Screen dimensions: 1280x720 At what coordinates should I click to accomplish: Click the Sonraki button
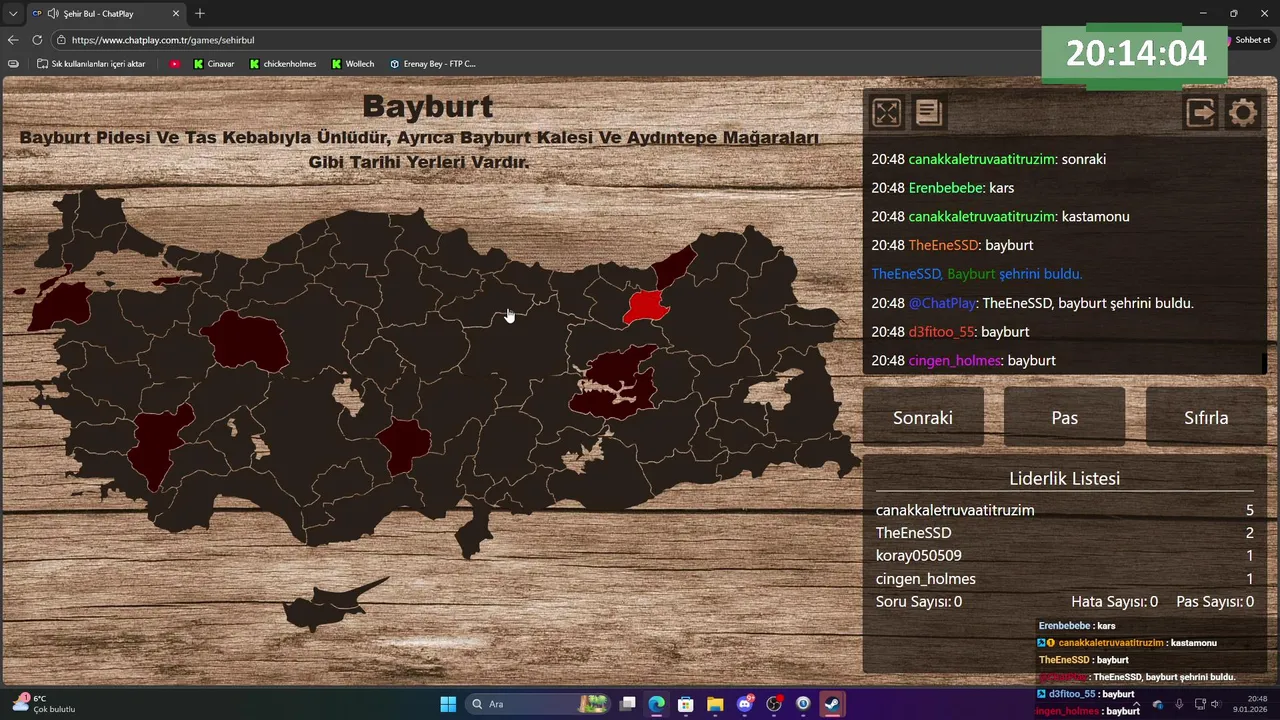923,417
